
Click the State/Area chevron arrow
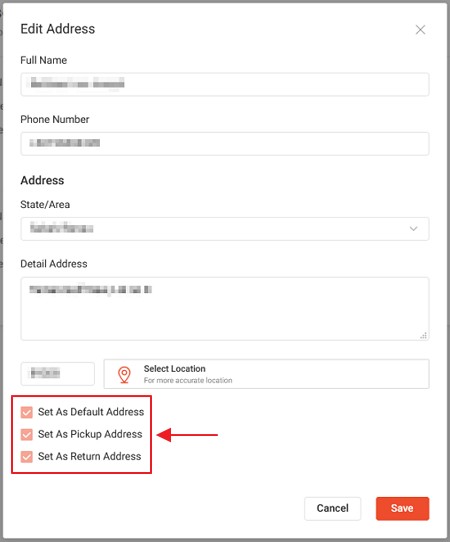coord(413,229)
